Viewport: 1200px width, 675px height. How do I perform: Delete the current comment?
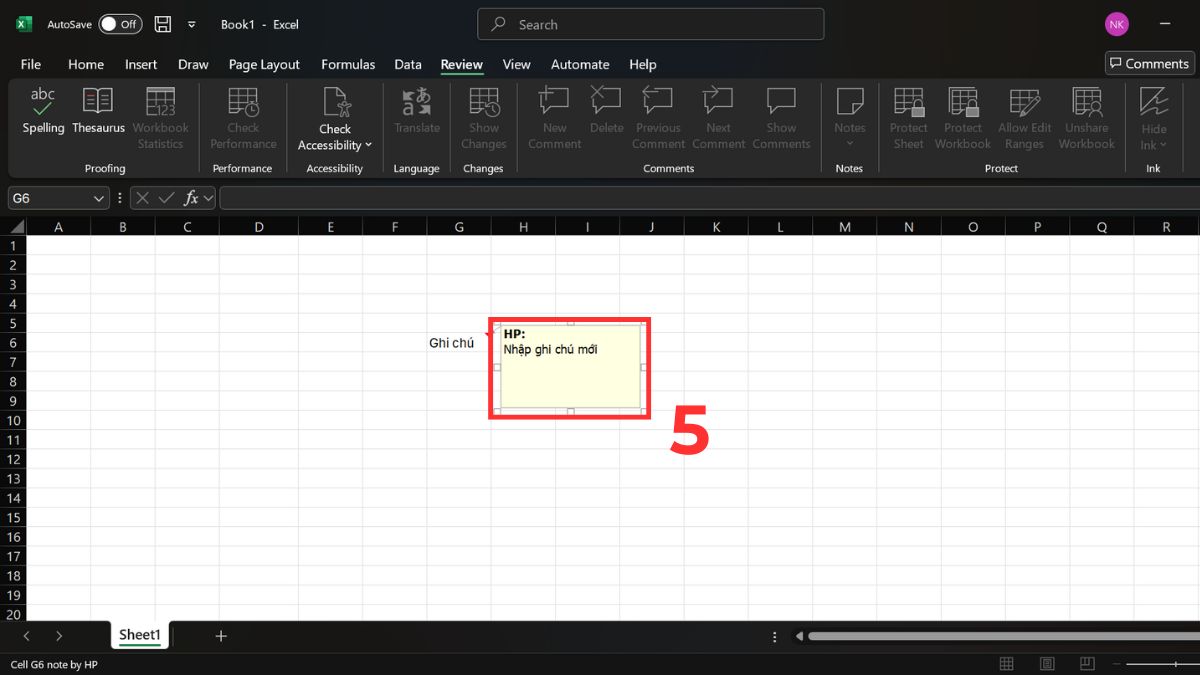point(606,112)
